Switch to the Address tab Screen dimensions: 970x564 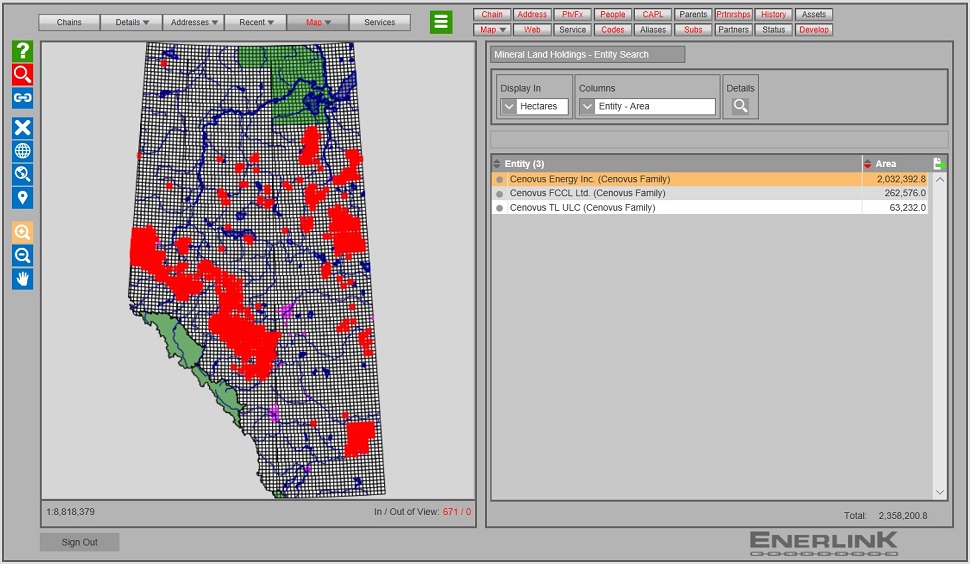[532, 14]
